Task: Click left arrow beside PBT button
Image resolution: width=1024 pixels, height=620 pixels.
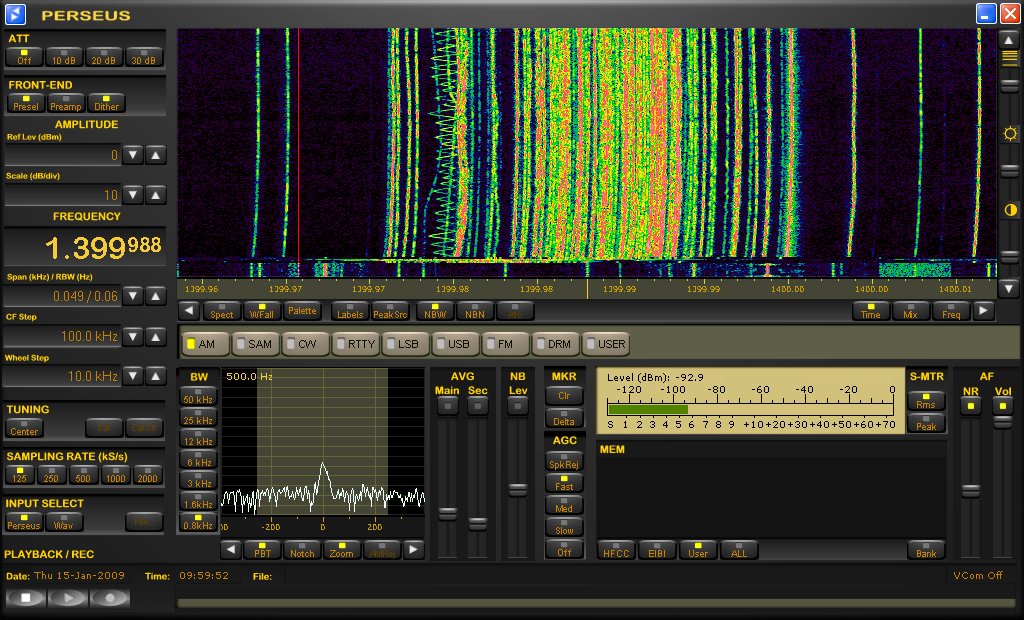Action: pos(231,549)
